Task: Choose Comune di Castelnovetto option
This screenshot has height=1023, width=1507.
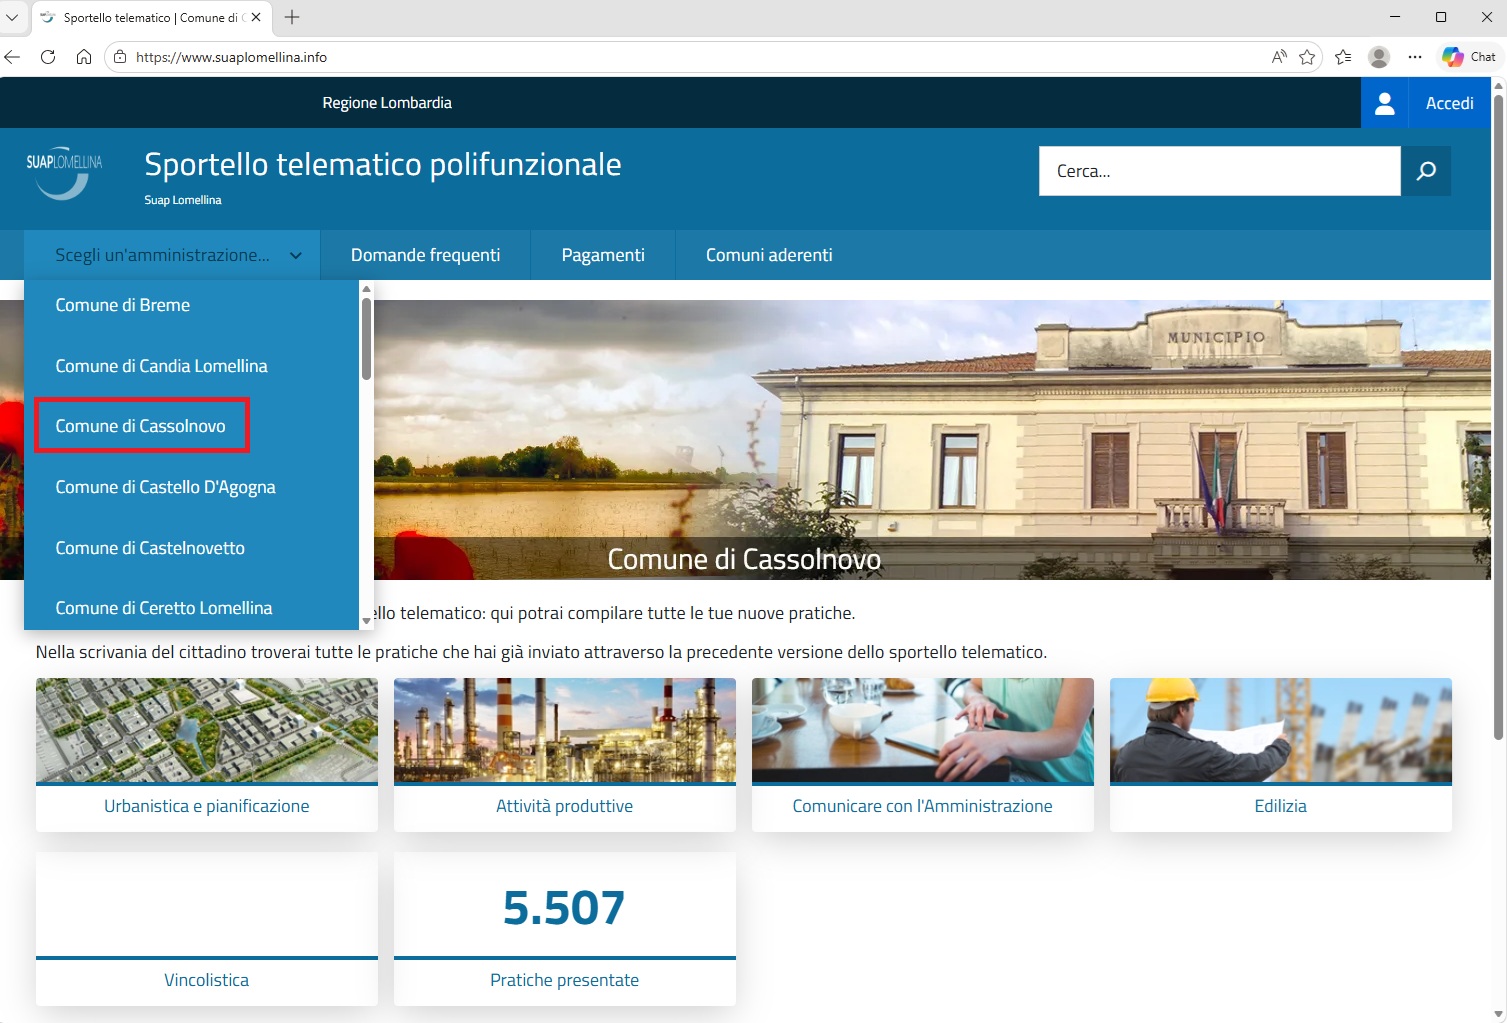Action: pyautogui.click(x=150, y=548)
